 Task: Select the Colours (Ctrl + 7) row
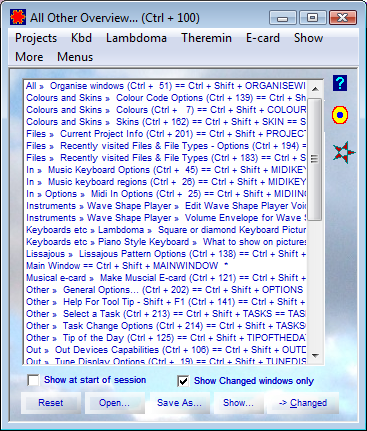pyautogui.click(x=166, y=110)
